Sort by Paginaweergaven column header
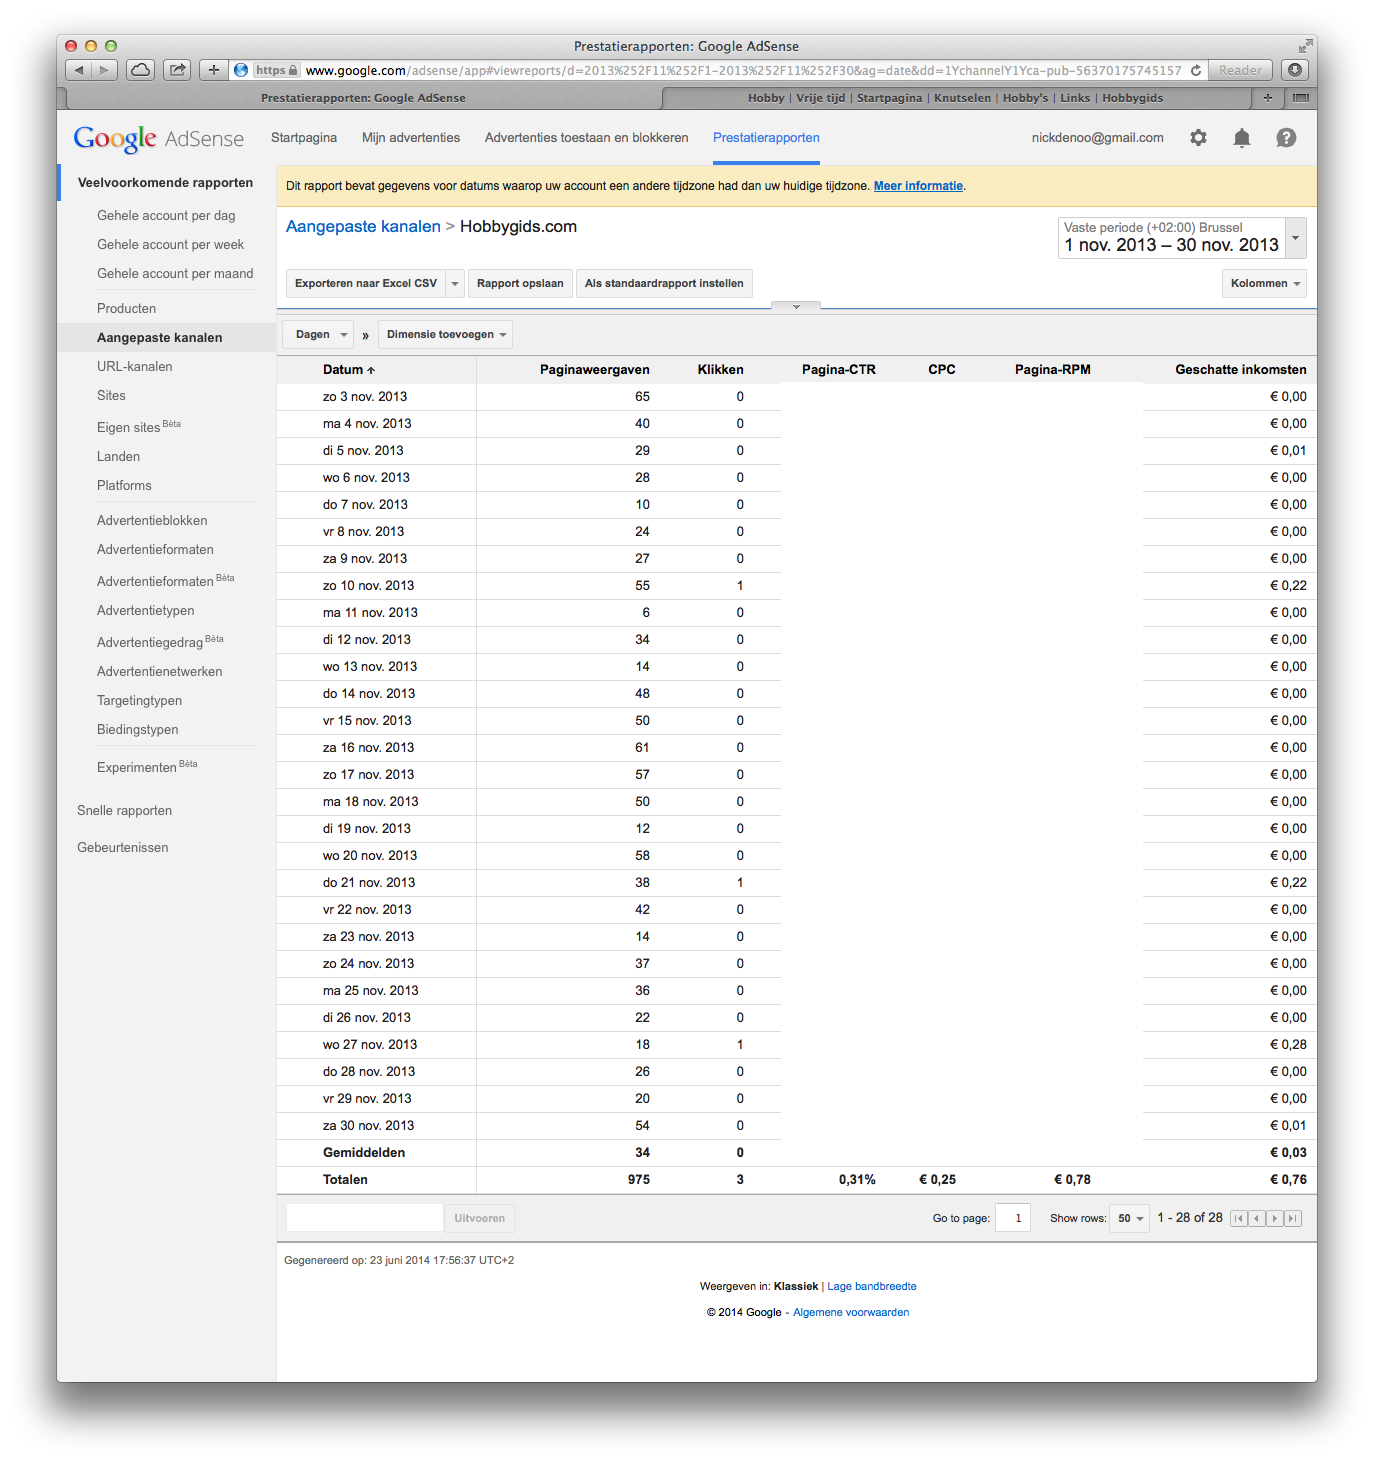The width and height of the screenshot is (1374, 1461). tap(594, 369)
